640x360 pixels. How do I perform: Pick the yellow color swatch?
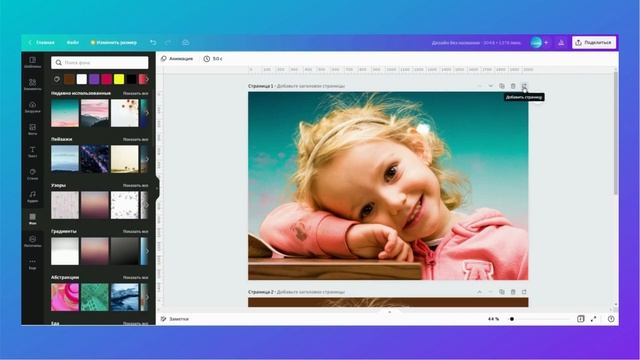tap(119, 79)
